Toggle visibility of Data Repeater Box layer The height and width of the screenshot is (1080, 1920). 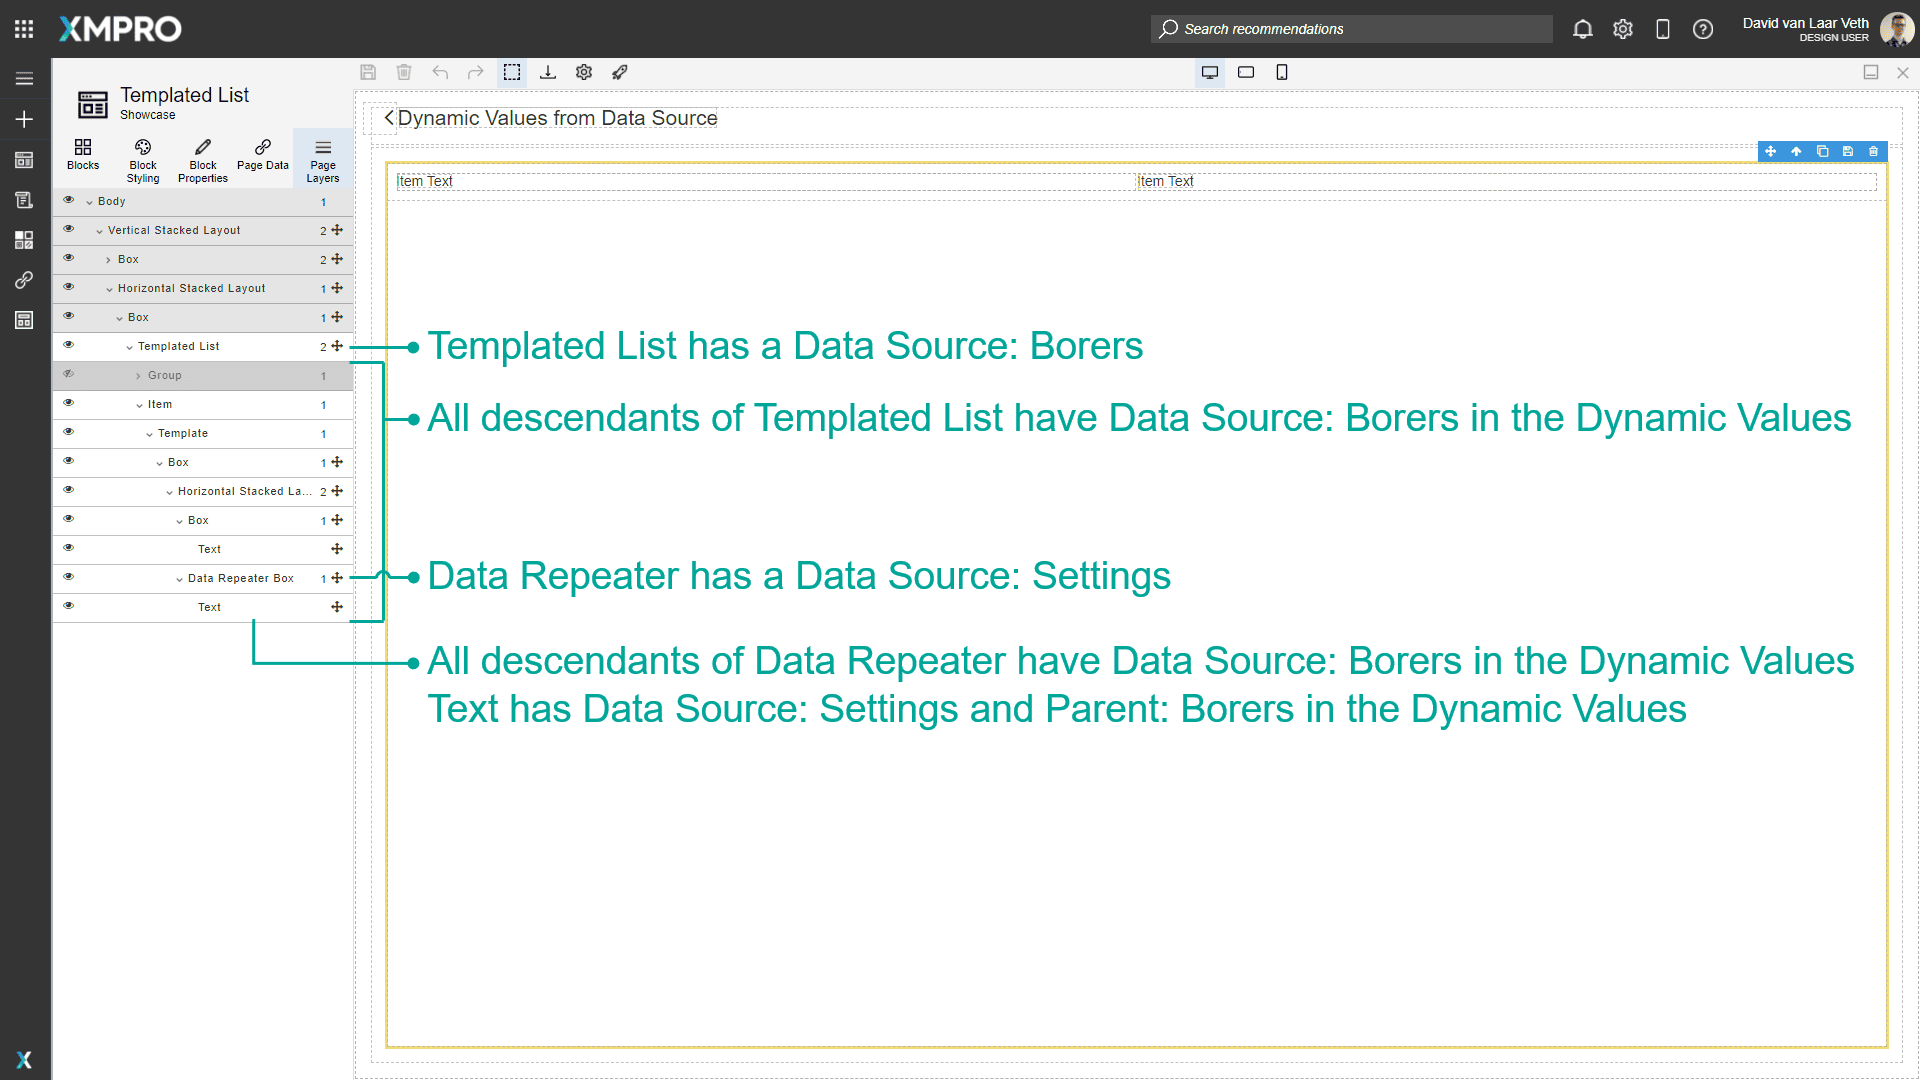click(69, 577)
